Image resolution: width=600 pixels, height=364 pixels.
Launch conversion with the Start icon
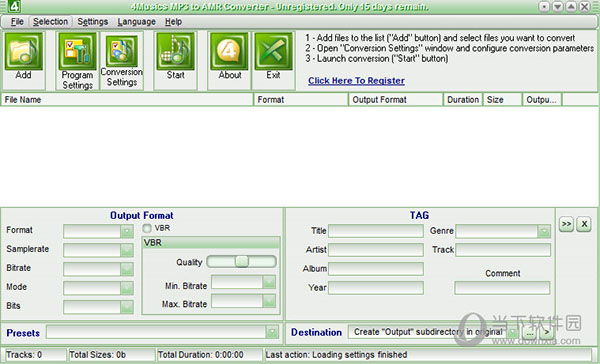point(176,52)
